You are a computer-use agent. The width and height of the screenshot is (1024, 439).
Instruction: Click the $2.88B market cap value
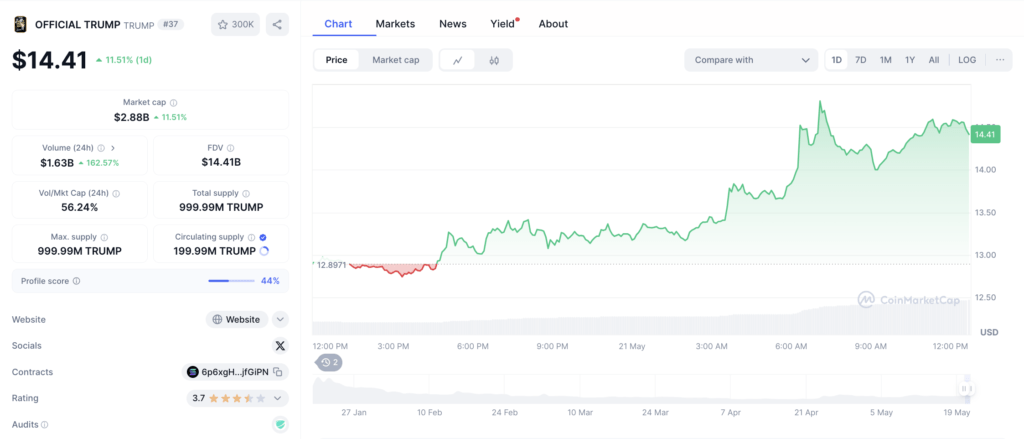tap(131, 117)
